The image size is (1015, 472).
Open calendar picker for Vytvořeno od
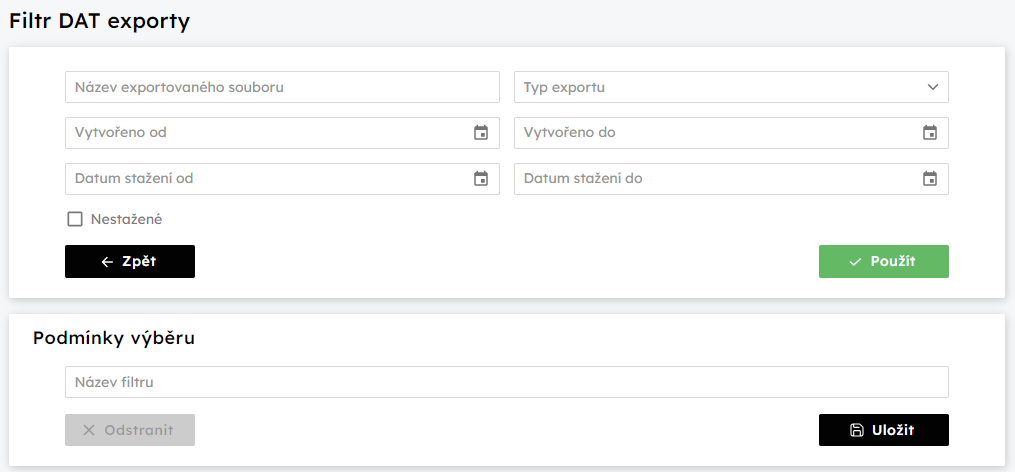coord(481,133)
